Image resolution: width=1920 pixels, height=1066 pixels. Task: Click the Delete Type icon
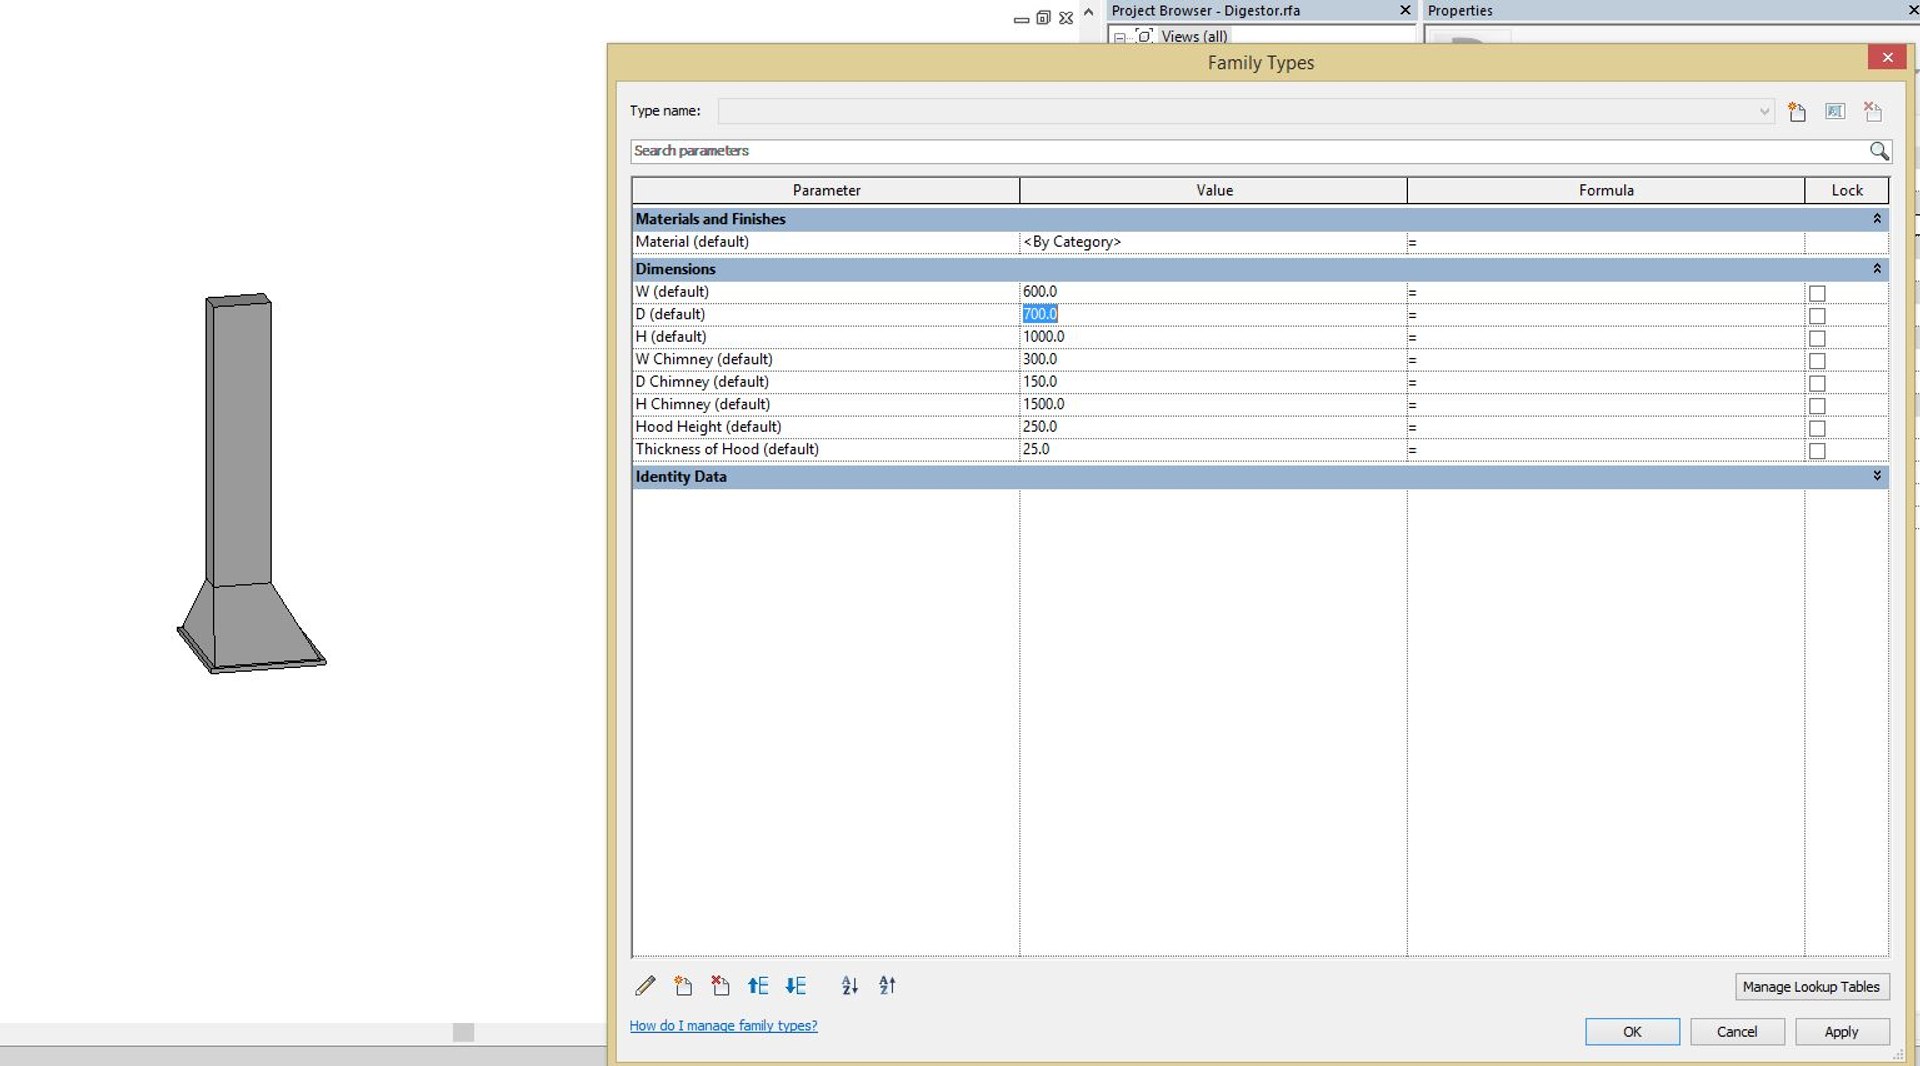click(x=1873, y=112)
